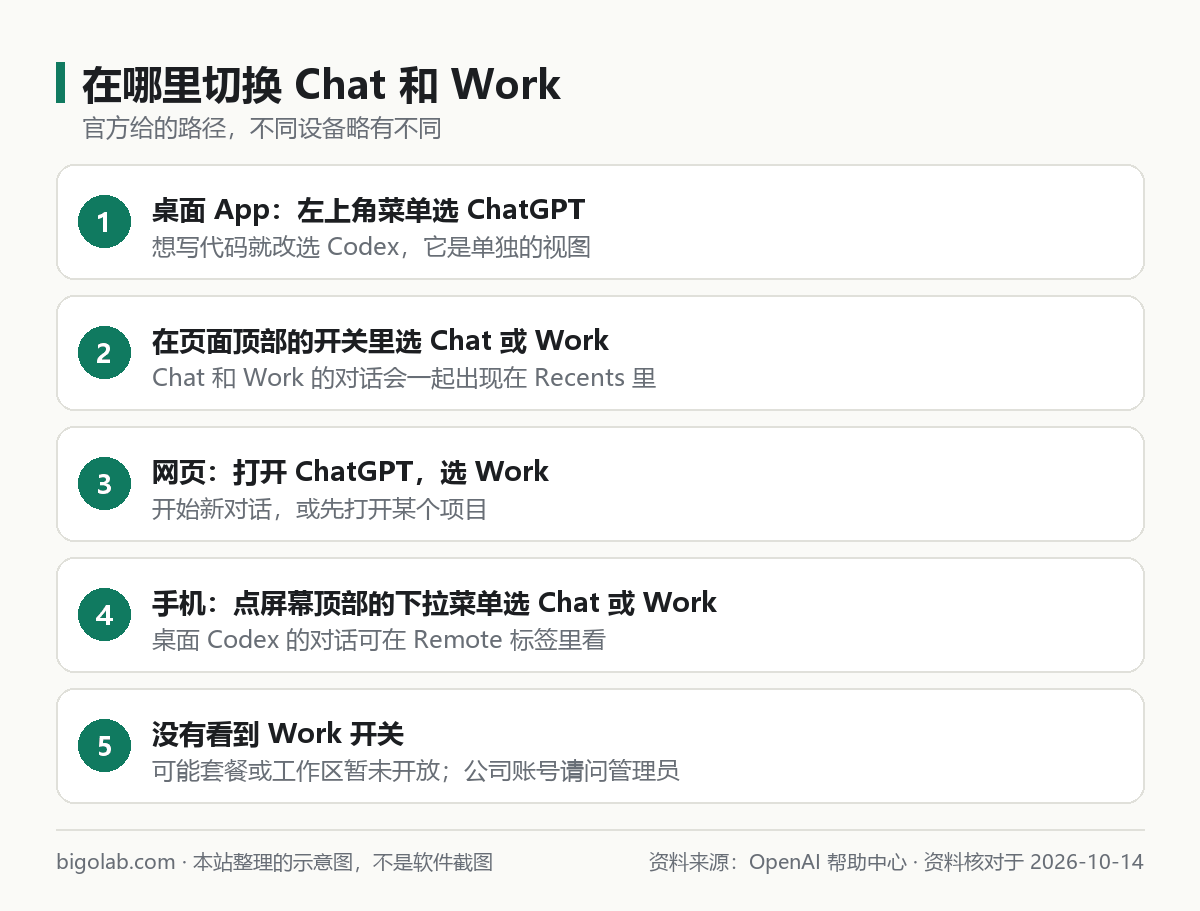Click 资料来源：OpenAI 帮助中心 footer text
1200x911 pixels.
[778, 862]
